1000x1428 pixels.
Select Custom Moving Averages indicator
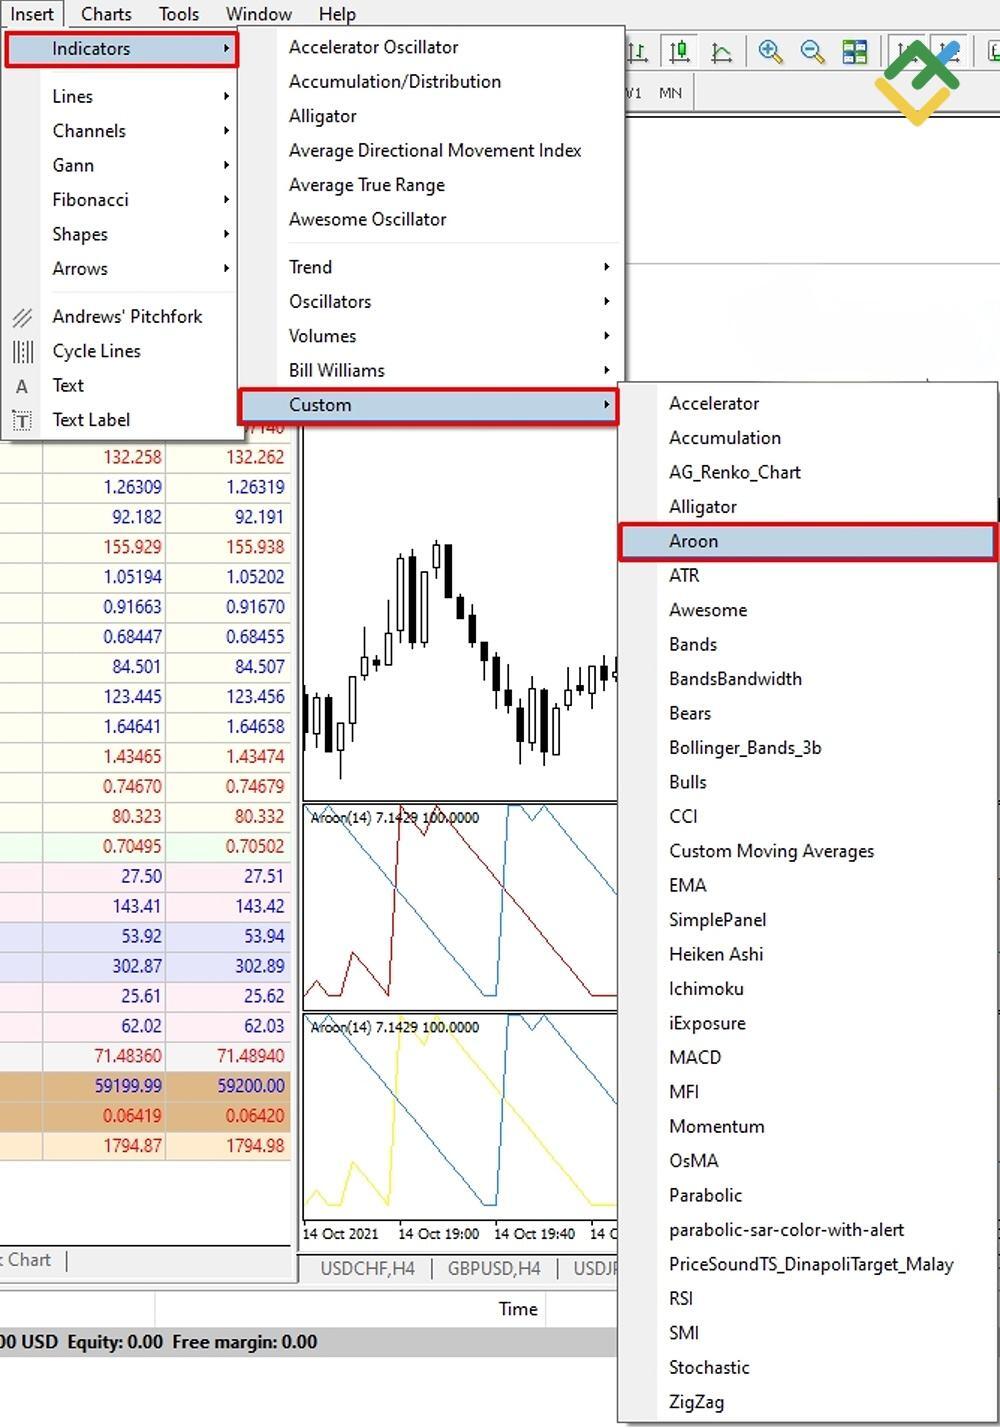[808, 852]
